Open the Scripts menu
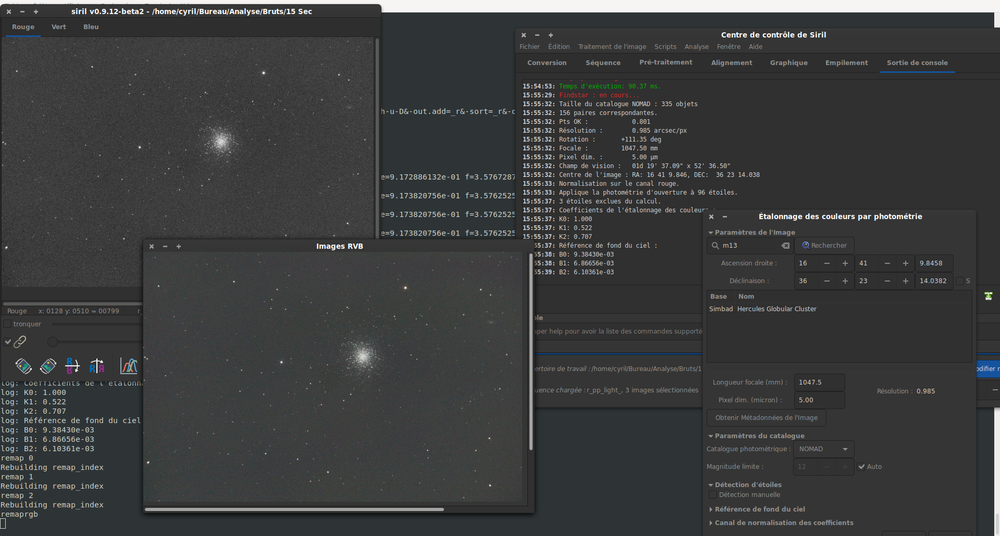 point(665,47)
